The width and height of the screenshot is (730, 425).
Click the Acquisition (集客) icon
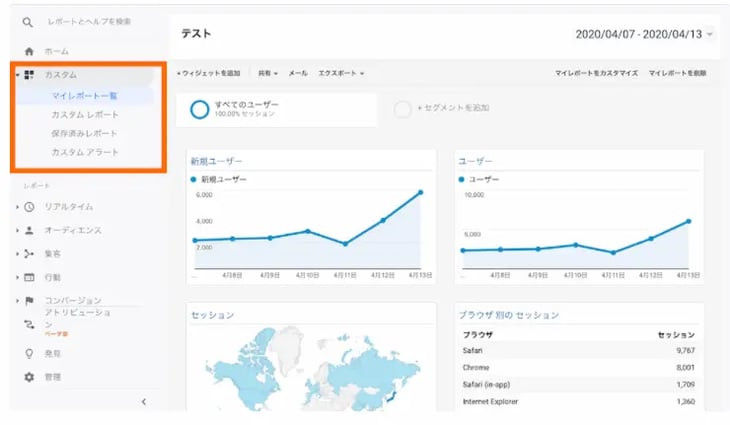[30, 254]
